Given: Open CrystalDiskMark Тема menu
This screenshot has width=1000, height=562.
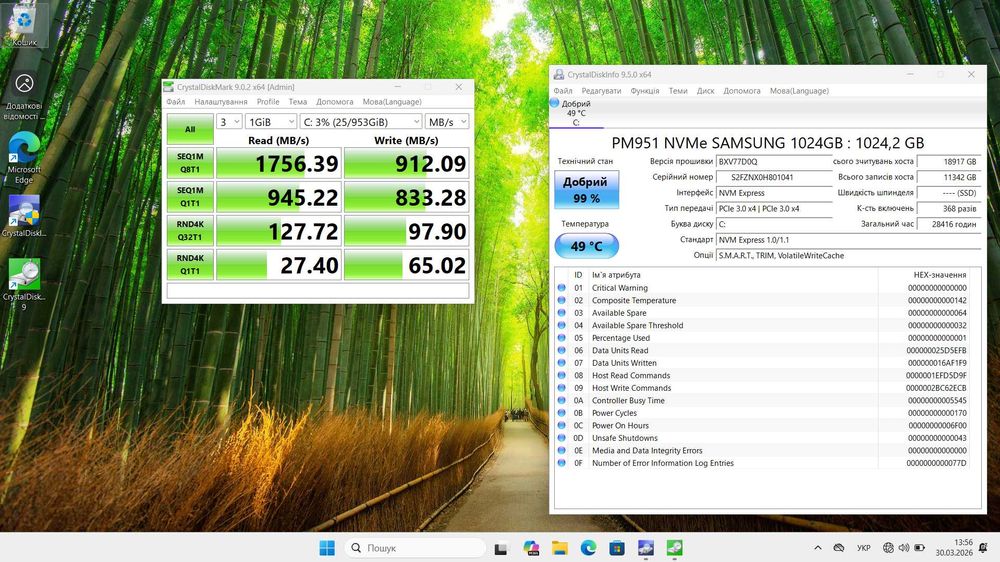Looking at the screenshot, I should (298, 102).
